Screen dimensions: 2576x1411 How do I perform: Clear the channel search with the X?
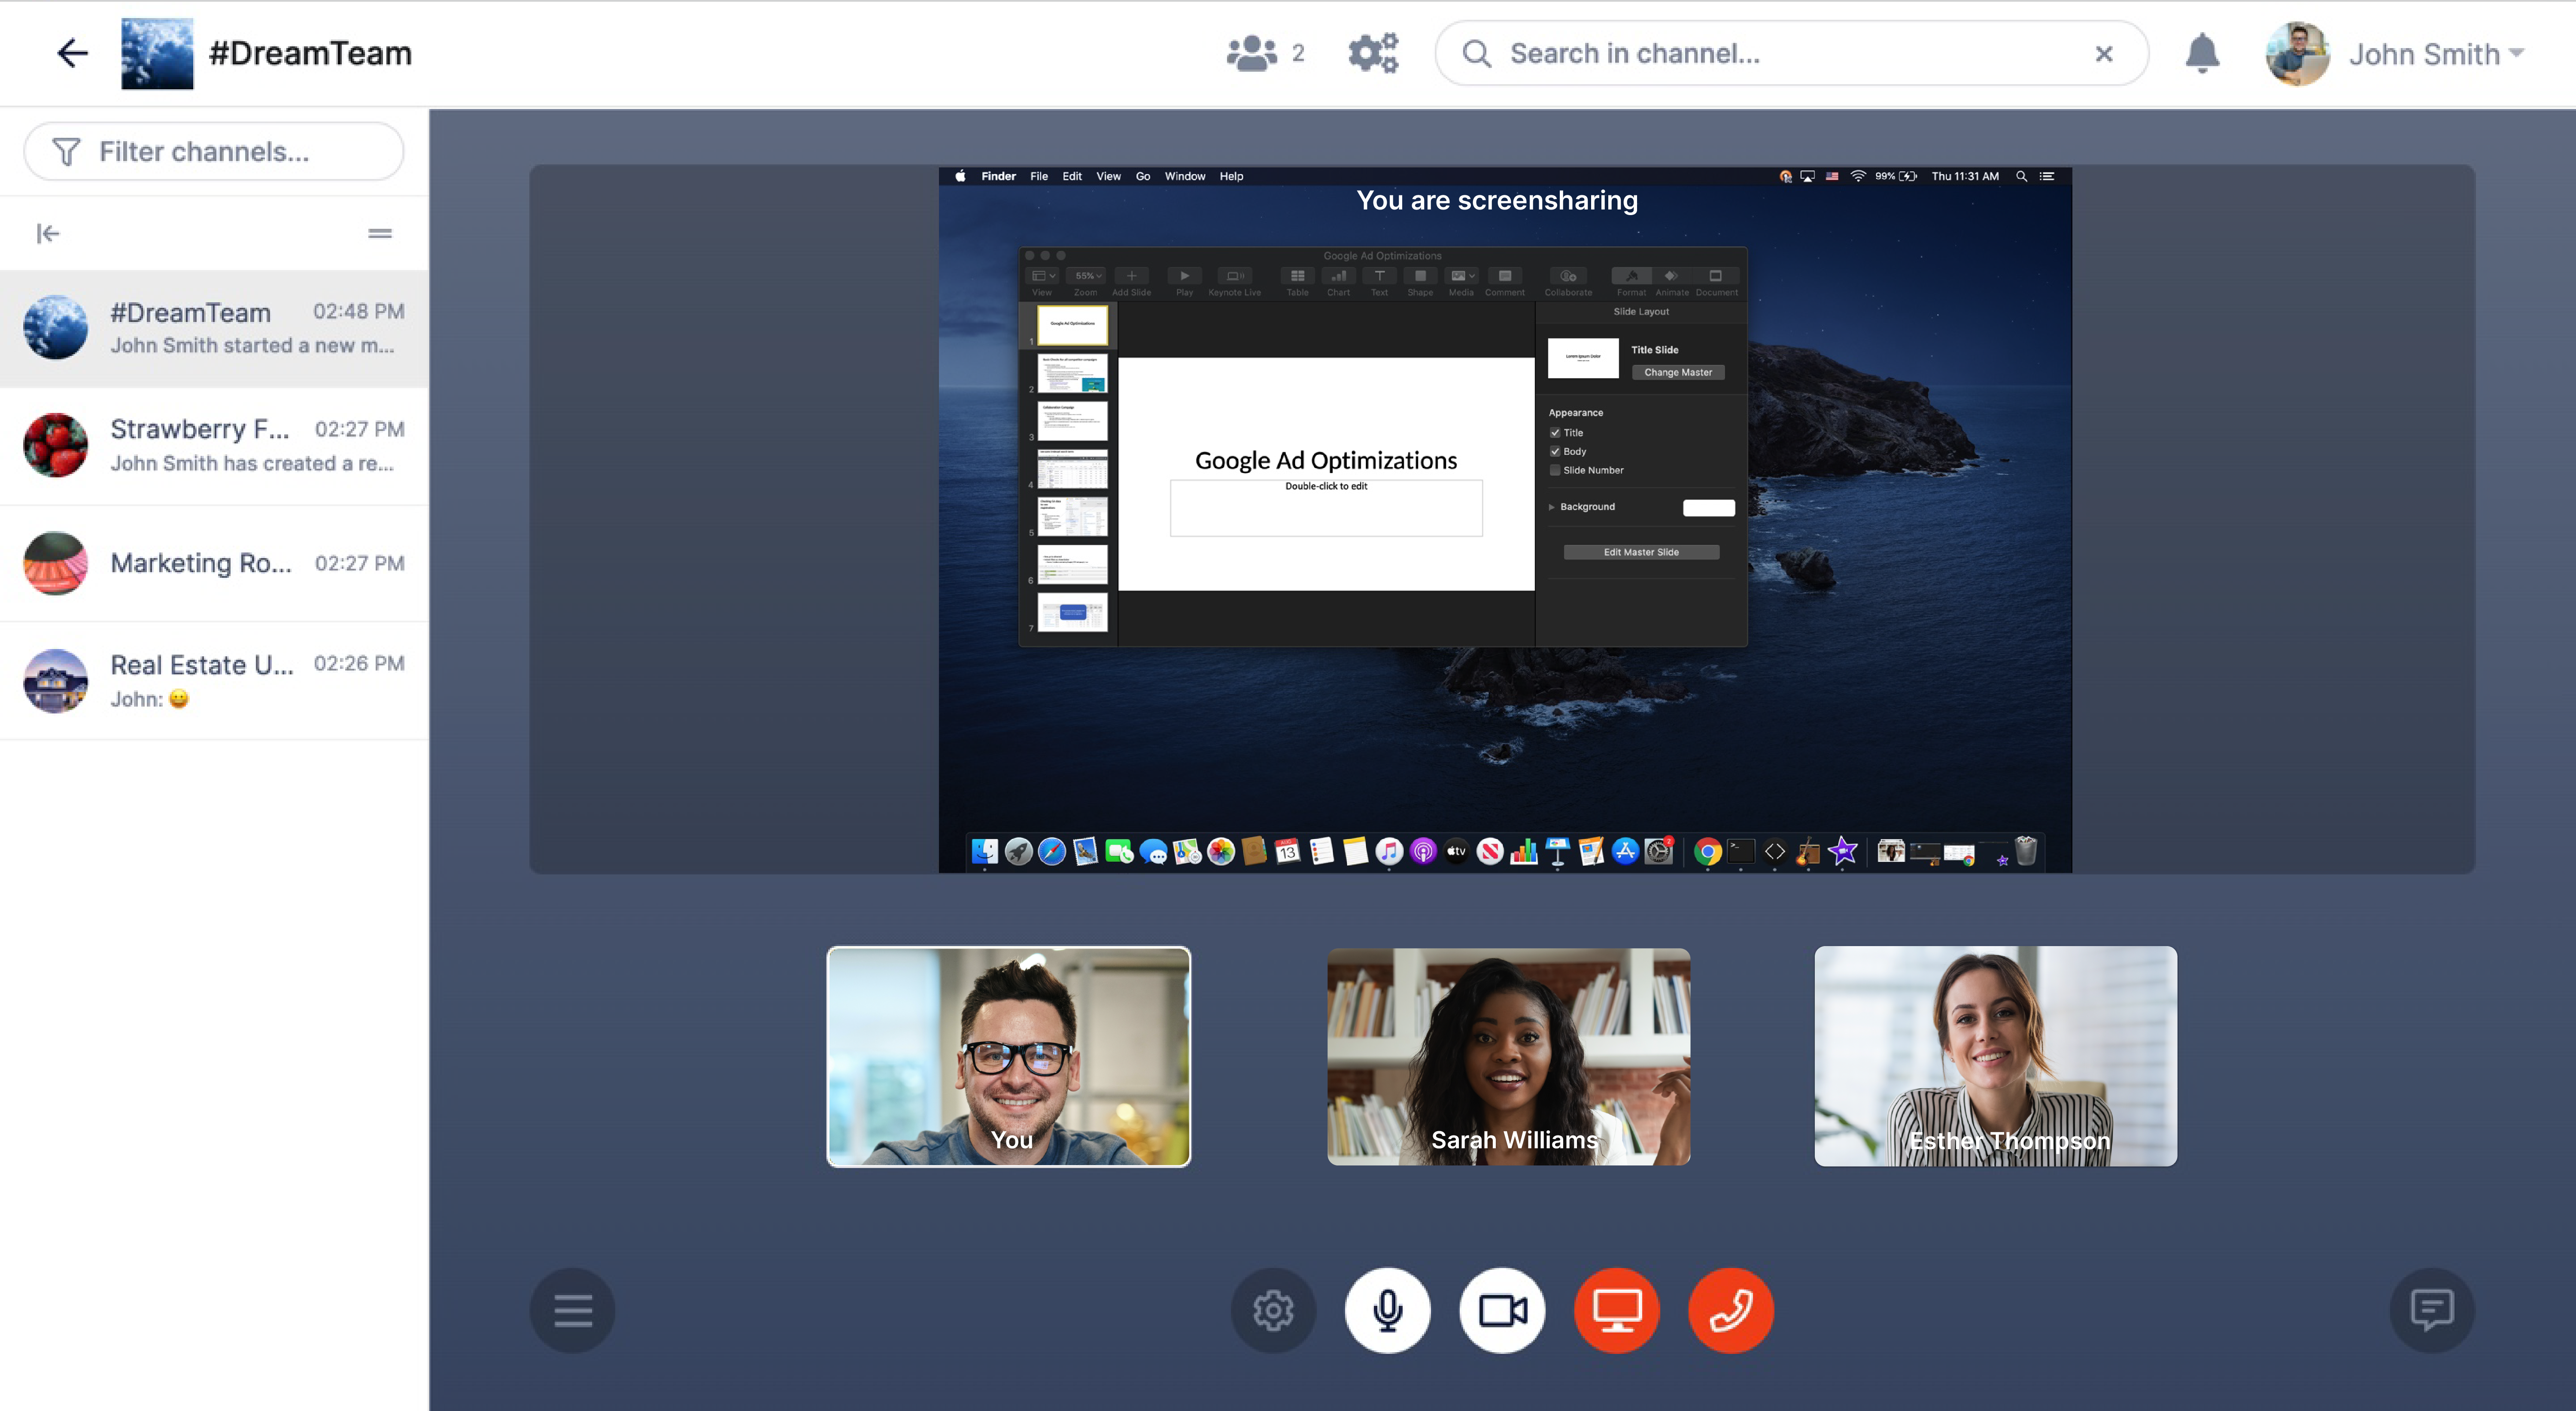coord(2104,54)
